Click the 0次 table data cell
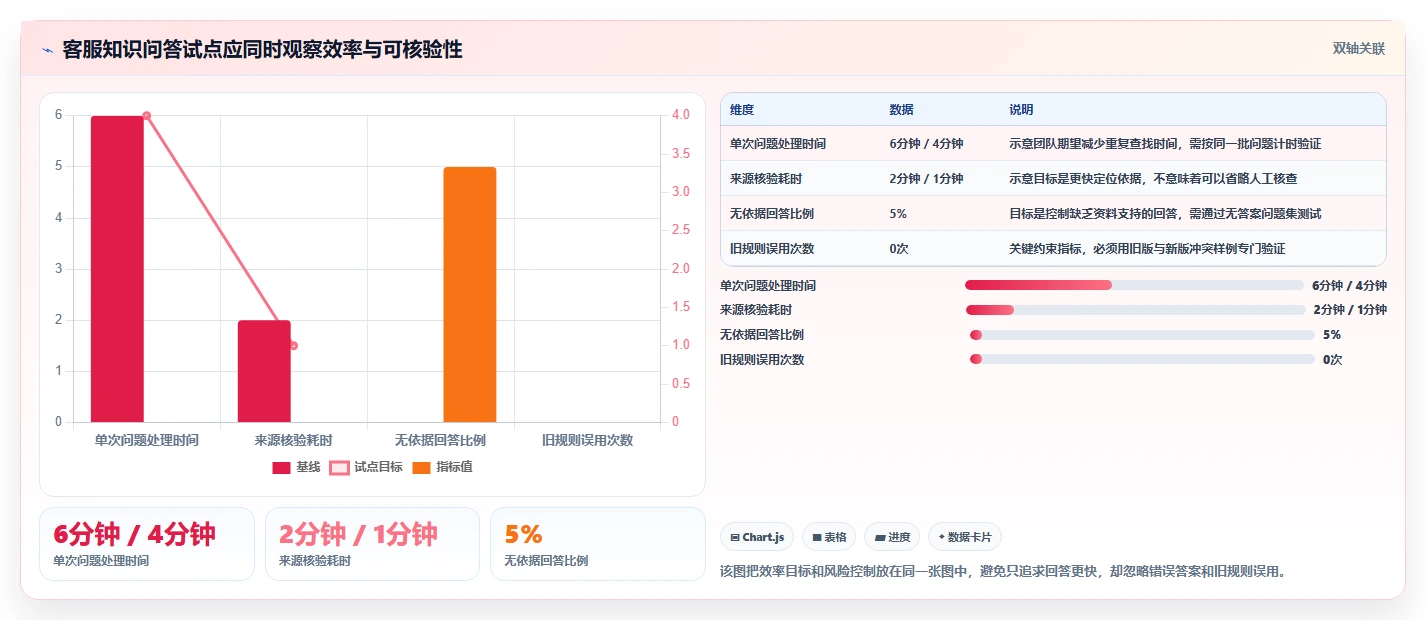 (899, 249)
